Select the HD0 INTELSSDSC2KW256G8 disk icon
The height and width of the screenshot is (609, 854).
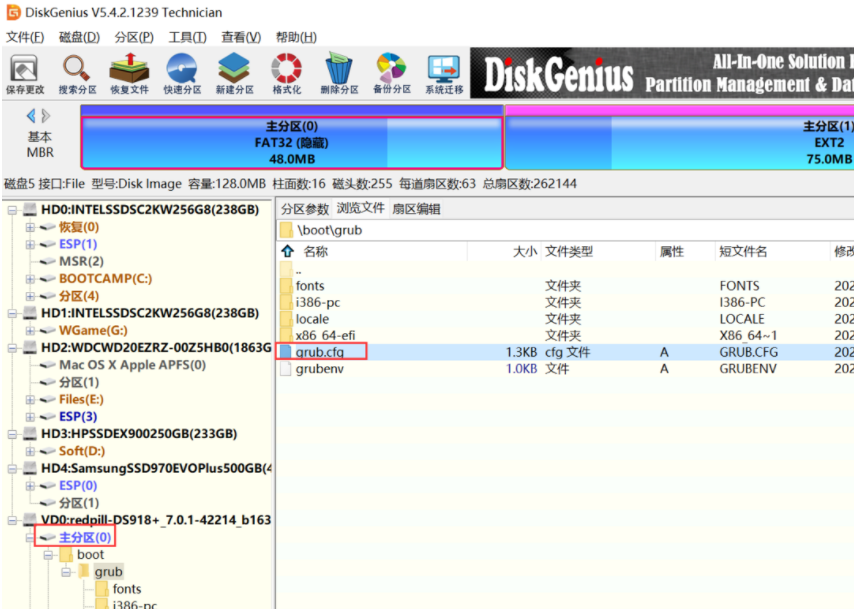coord(30,210)
